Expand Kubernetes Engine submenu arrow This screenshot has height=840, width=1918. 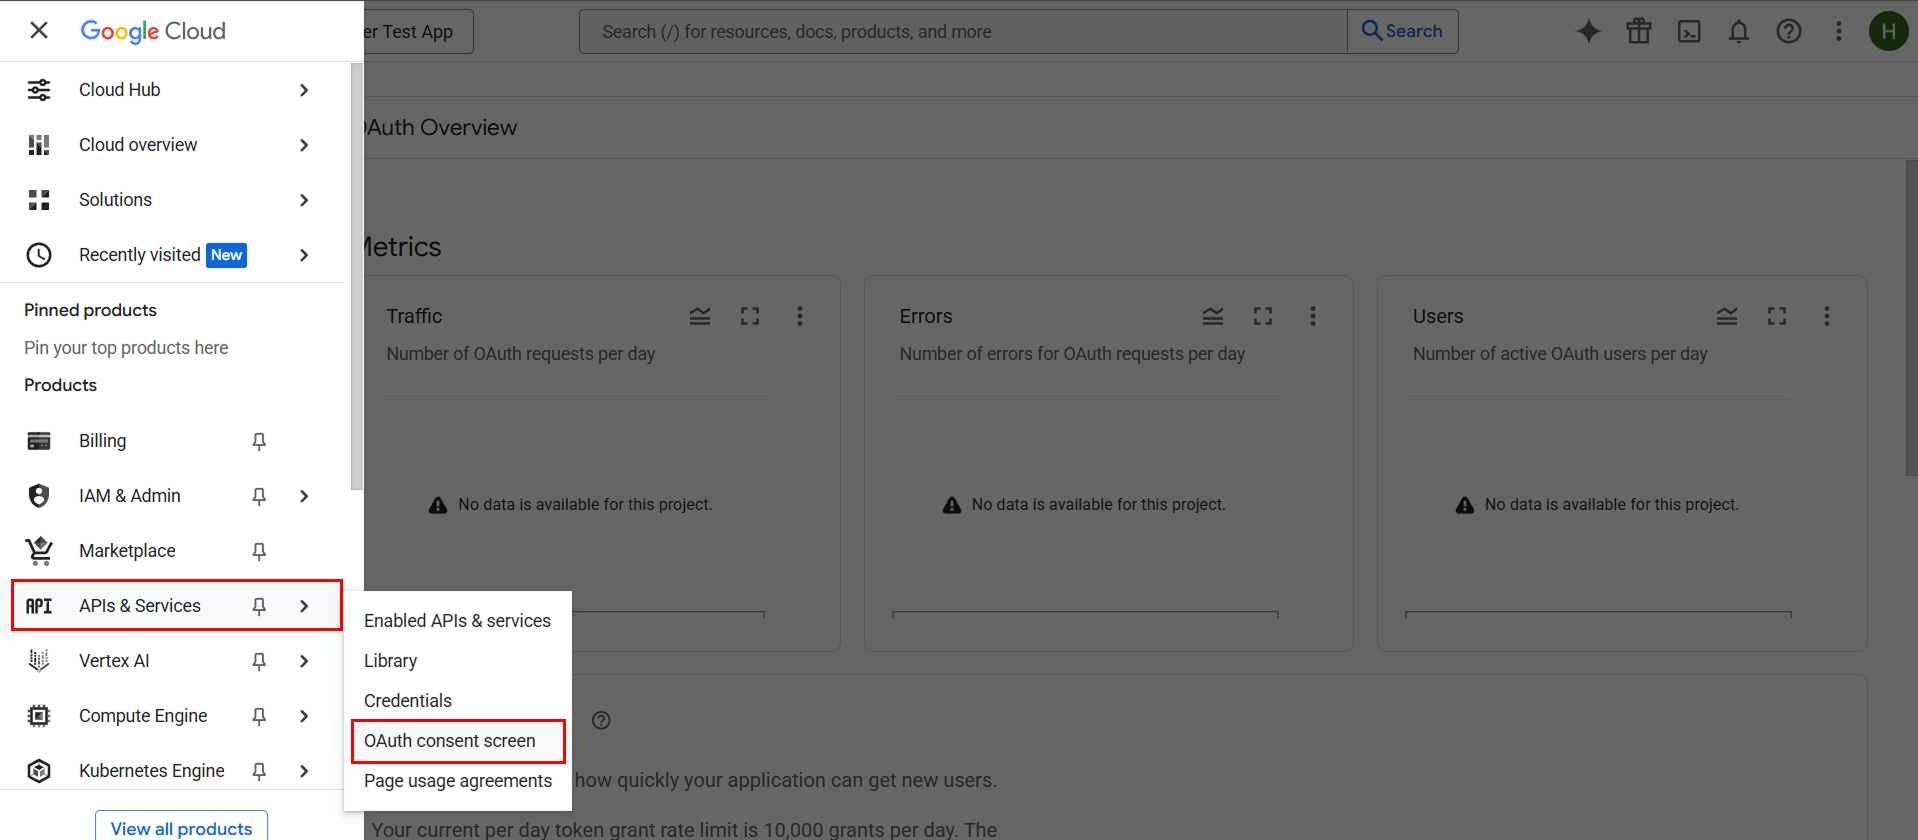304,771
